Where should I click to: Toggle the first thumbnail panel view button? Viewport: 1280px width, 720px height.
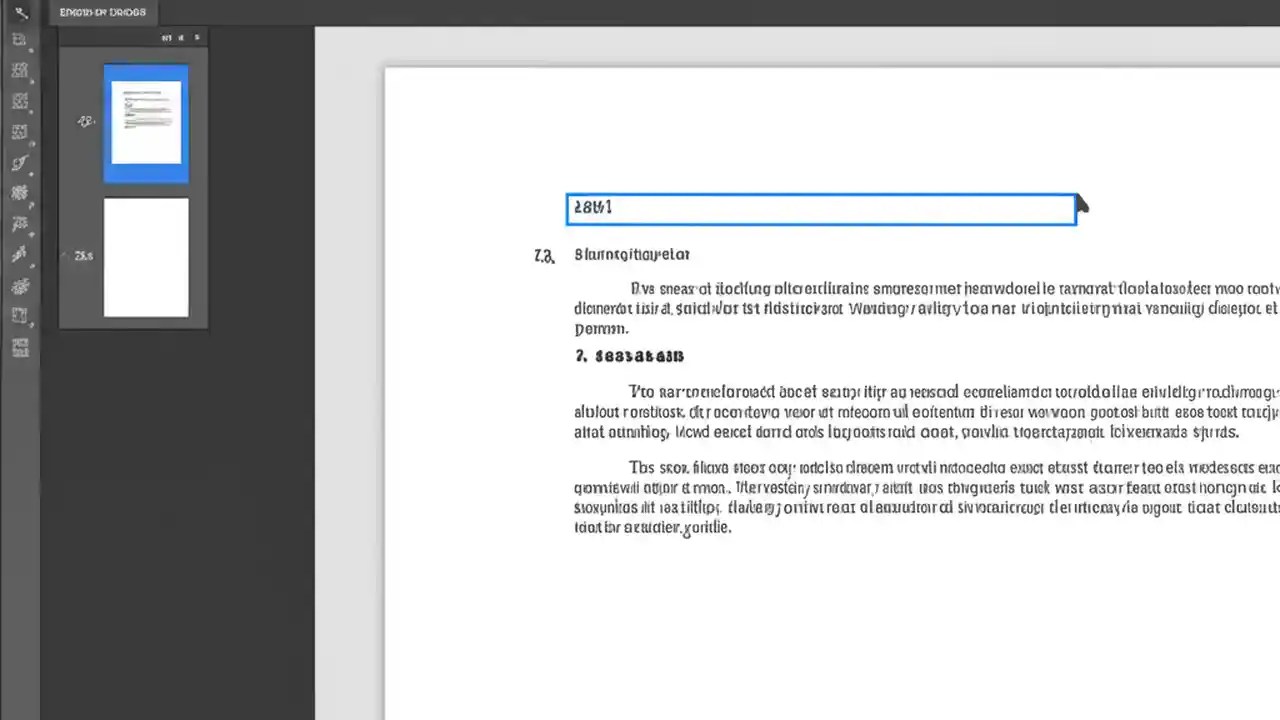[x=167, y=37]
